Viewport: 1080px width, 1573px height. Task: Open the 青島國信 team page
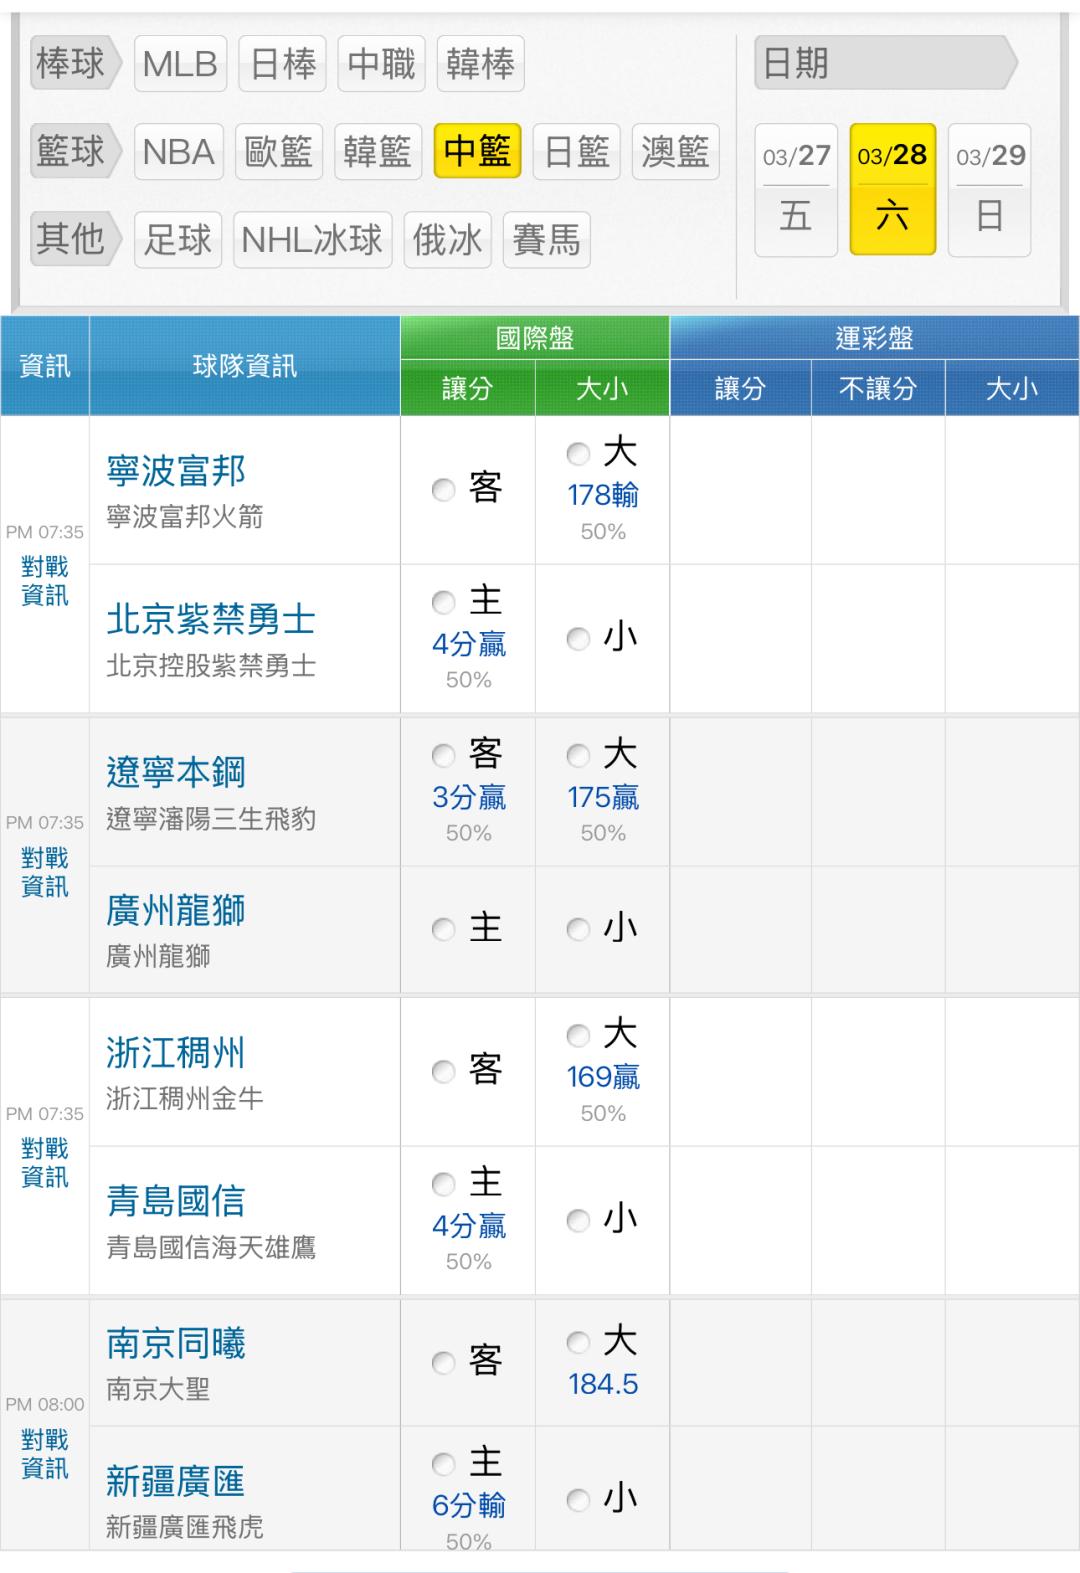tap(176, 1201)
